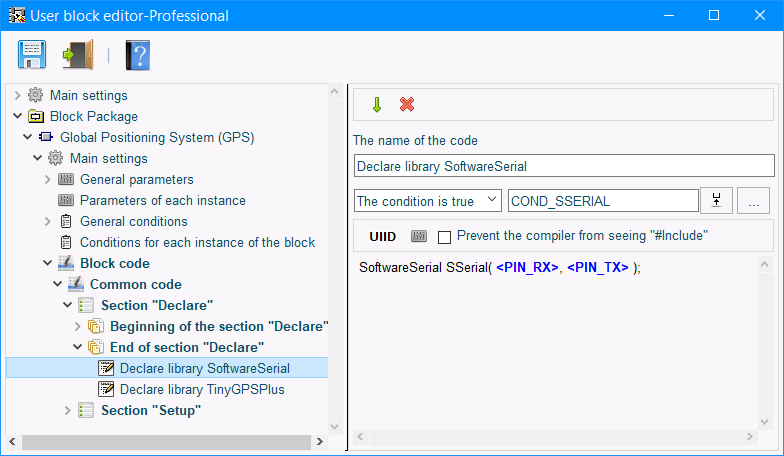784x456 pixels.
Task: Click the insert condition icon beside COND_SSERIAL
Action: 716,200
